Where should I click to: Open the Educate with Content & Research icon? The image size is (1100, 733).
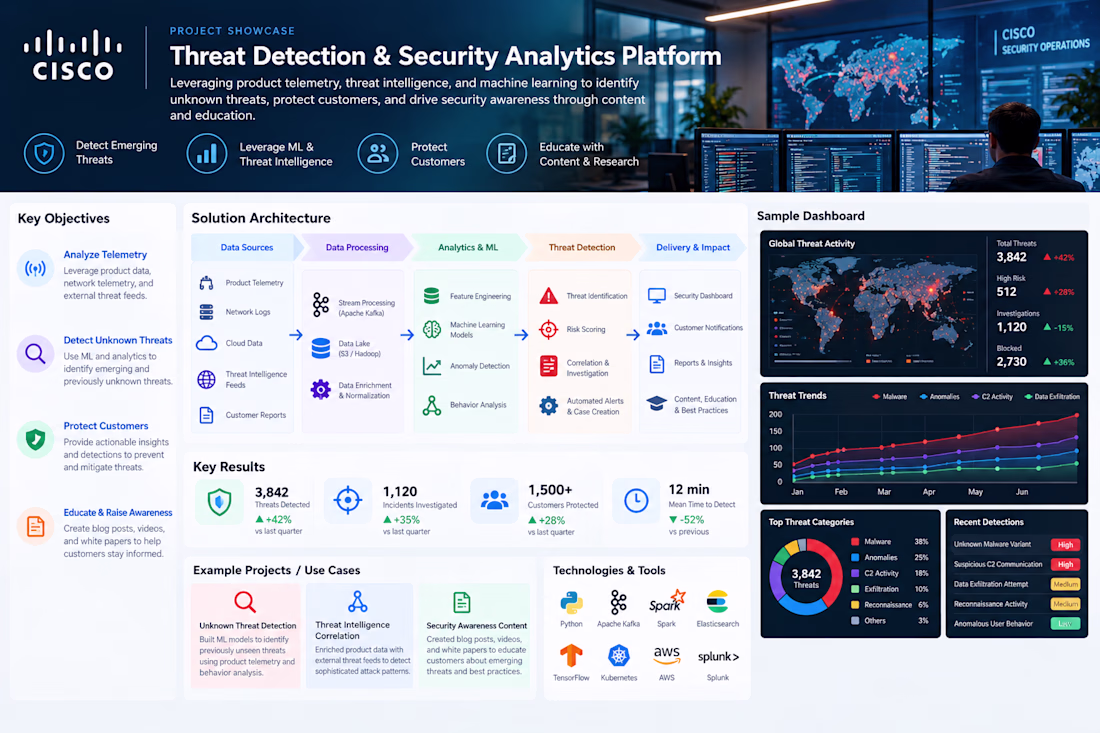[x=506, y=153]
